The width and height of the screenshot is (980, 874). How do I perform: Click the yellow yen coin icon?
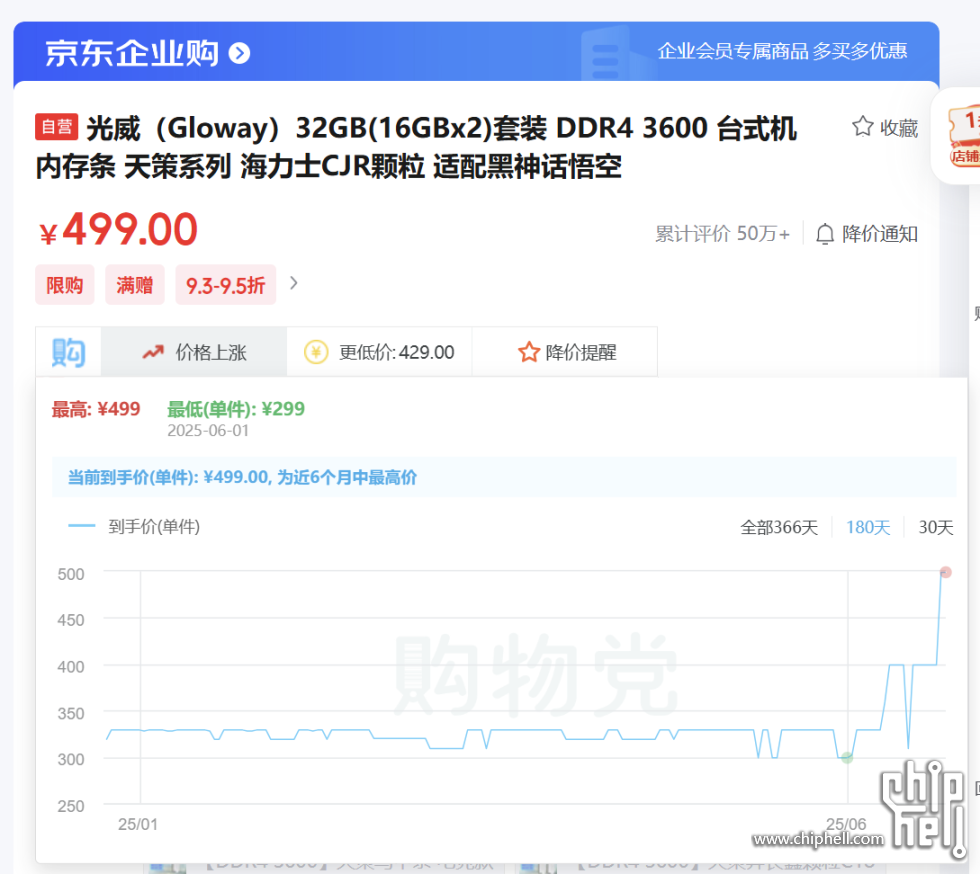point(316,352)
